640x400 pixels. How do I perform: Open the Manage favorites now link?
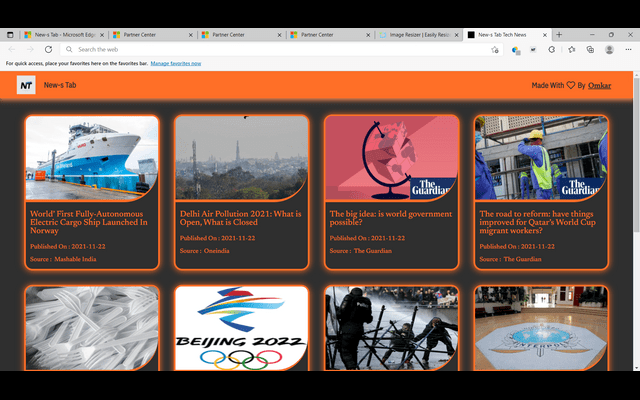click(176, 63)
